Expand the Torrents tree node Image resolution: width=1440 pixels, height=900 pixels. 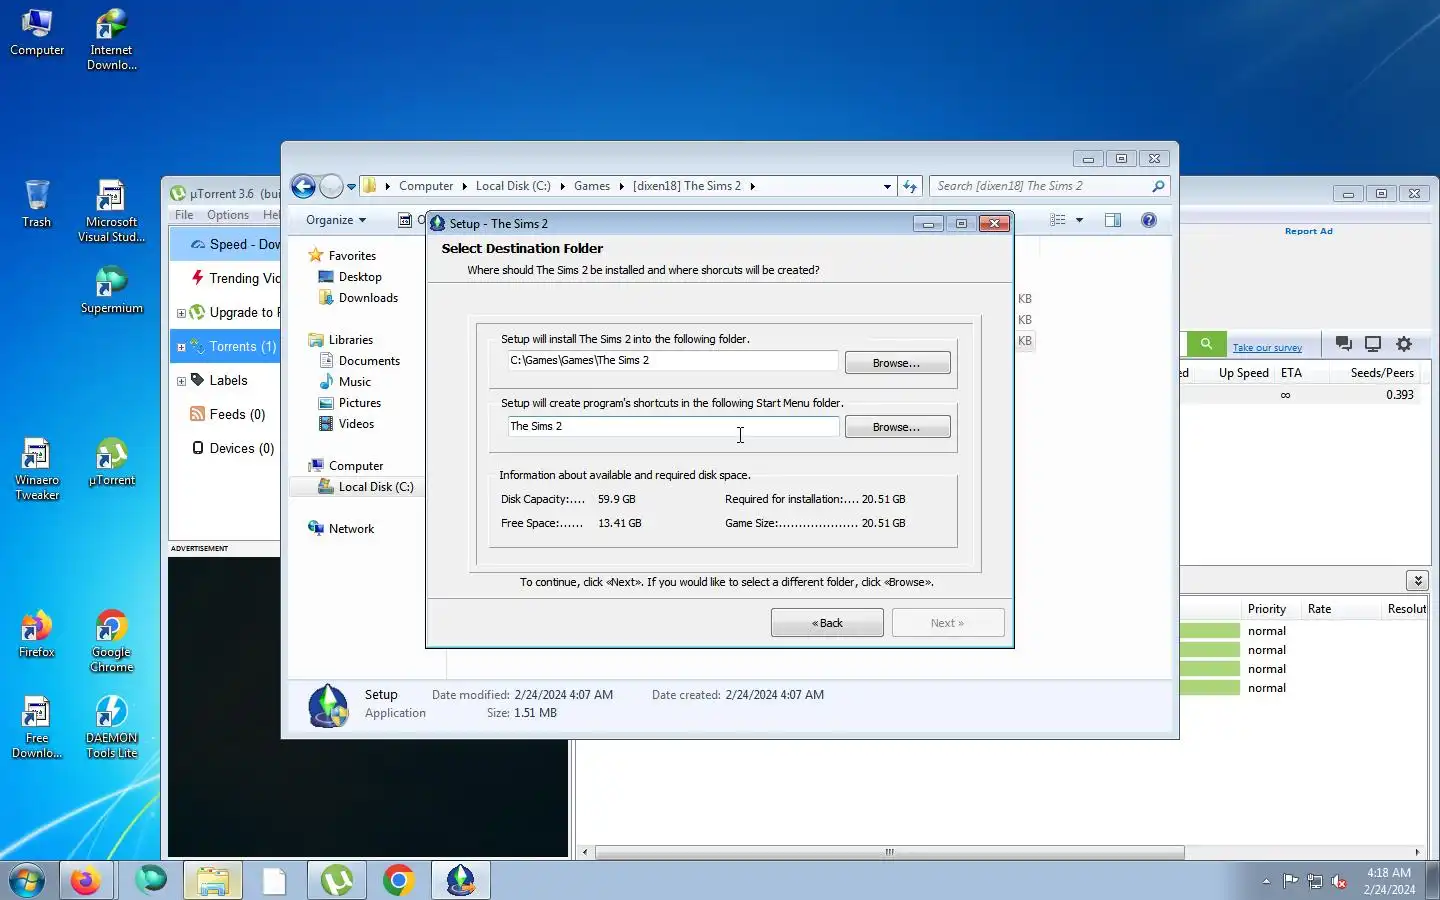point(181,347)
